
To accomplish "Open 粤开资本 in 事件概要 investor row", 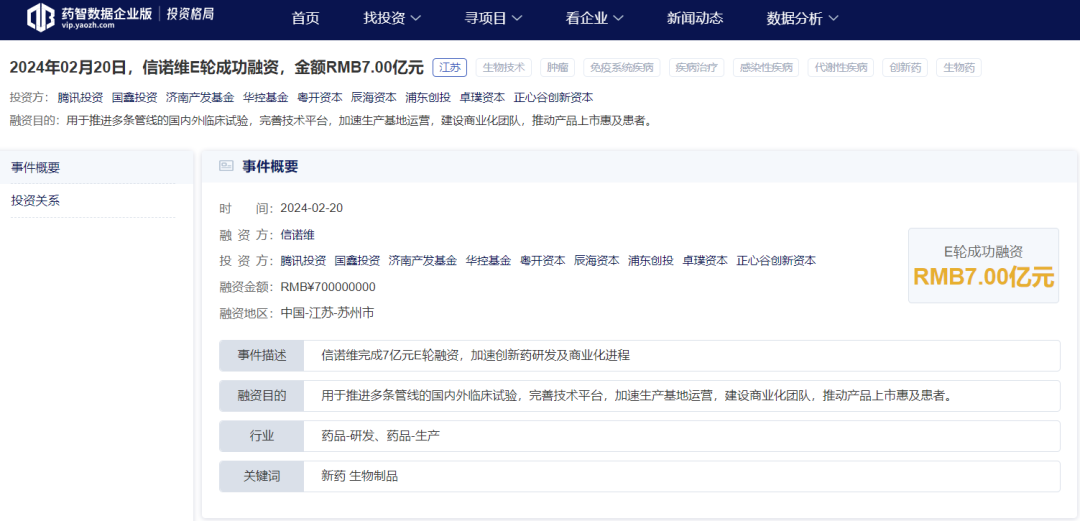I will pos(543,260).
